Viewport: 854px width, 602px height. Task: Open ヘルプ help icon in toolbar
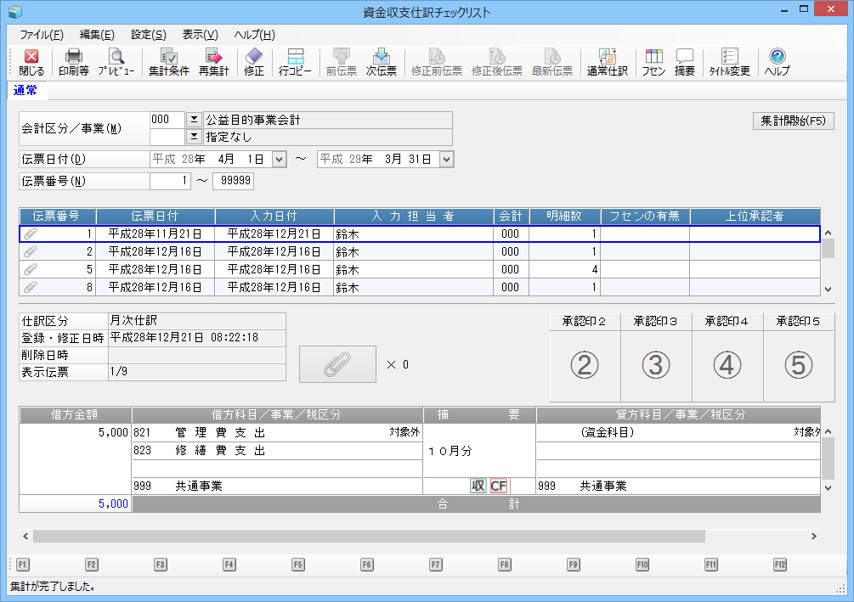coord(777,62)
